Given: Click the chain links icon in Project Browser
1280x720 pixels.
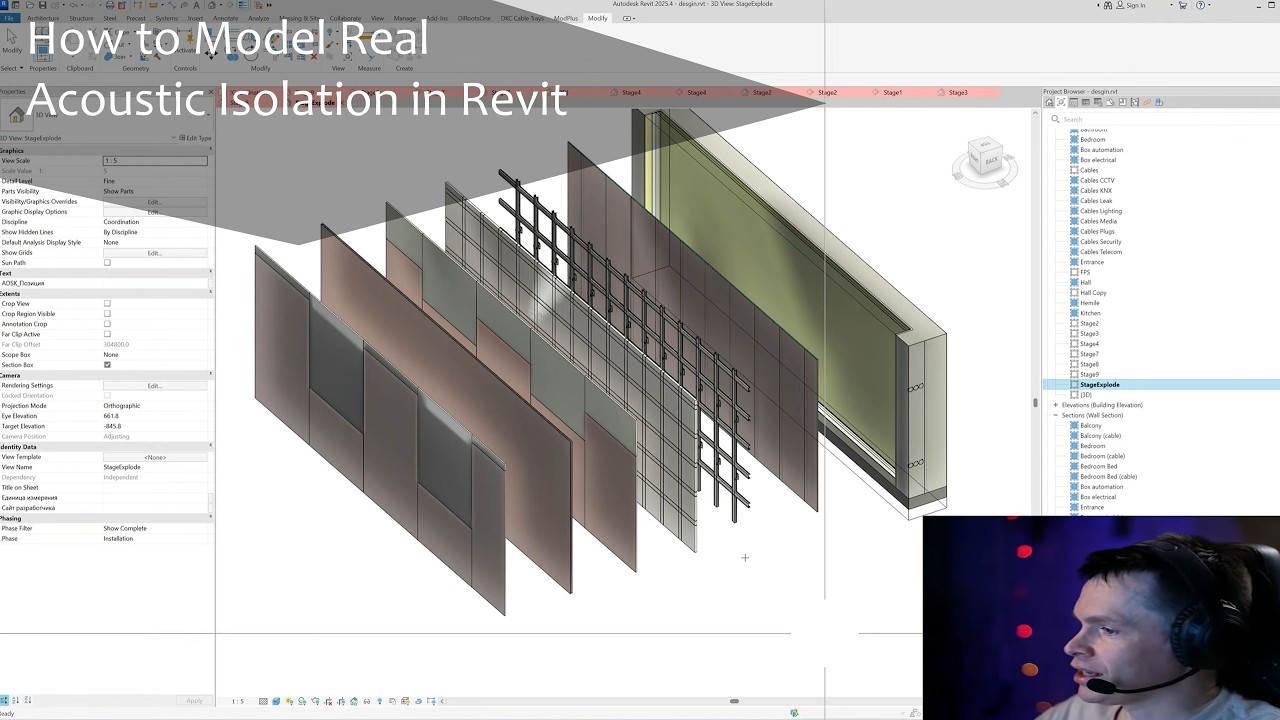Looking at the screenshot, I should [1147, 102].
